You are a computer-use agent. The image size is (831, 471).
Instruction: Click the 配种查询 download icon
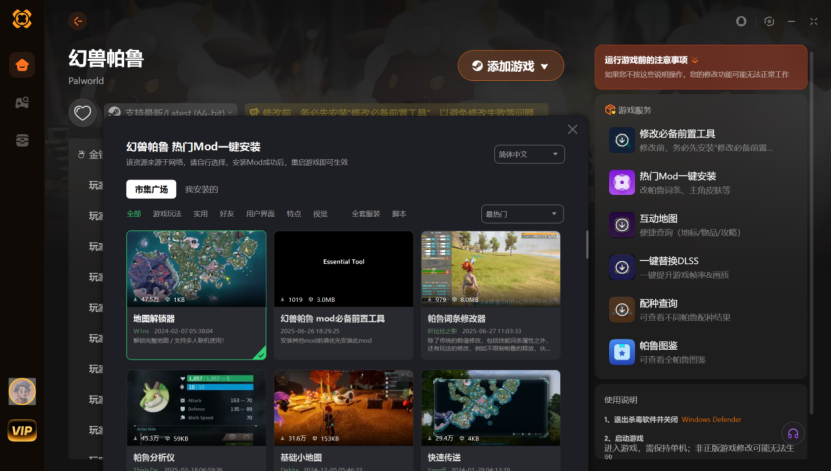tap(622, 309)
